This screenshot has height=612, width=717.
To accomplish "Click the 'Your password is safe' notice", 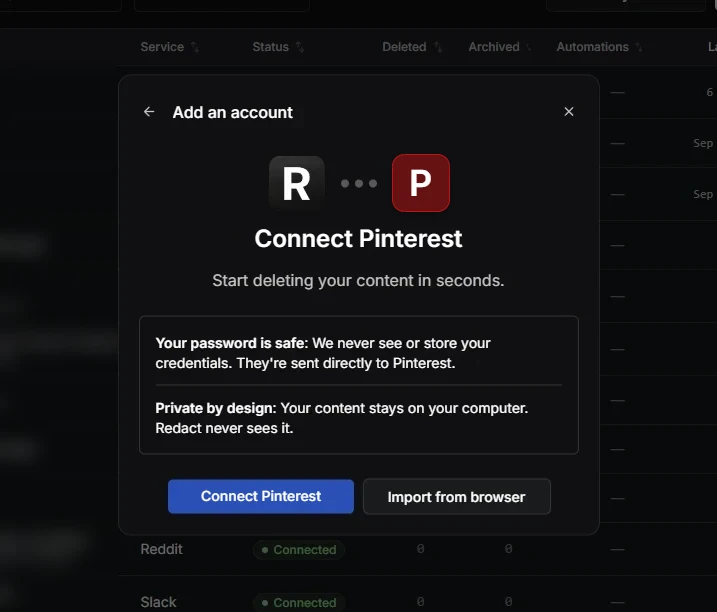I will point(323,353).
